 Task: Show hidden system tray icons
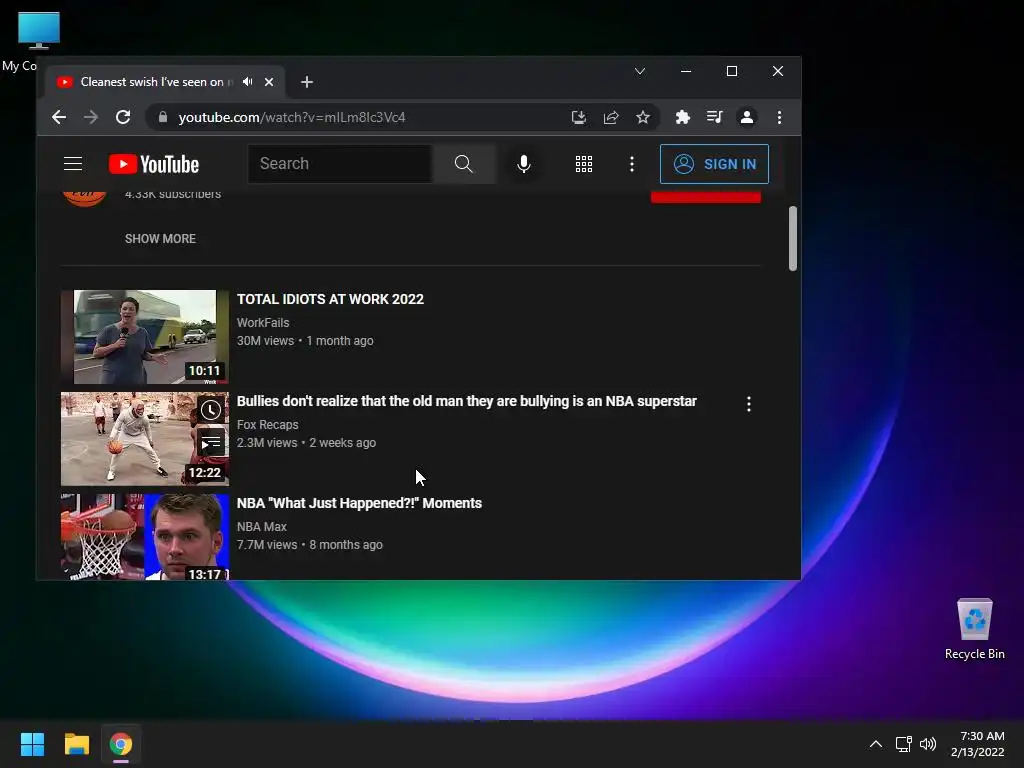pos(876,744)
